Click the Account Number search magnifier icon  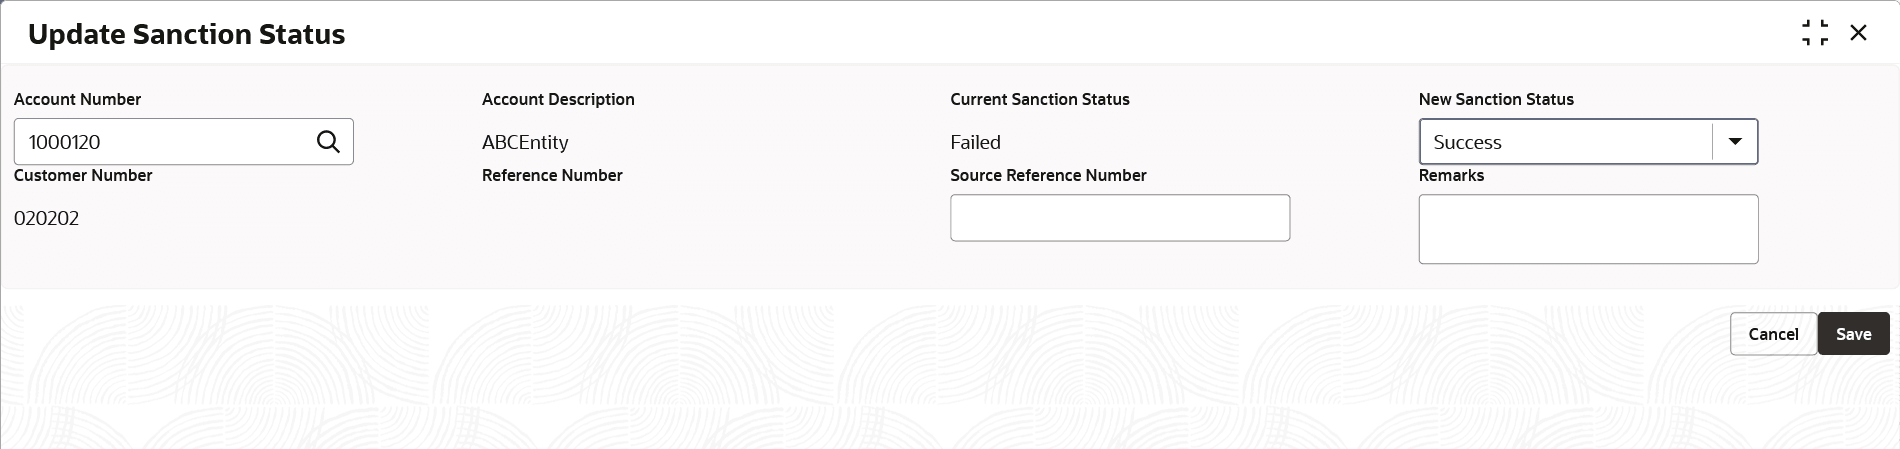(328, 142)
